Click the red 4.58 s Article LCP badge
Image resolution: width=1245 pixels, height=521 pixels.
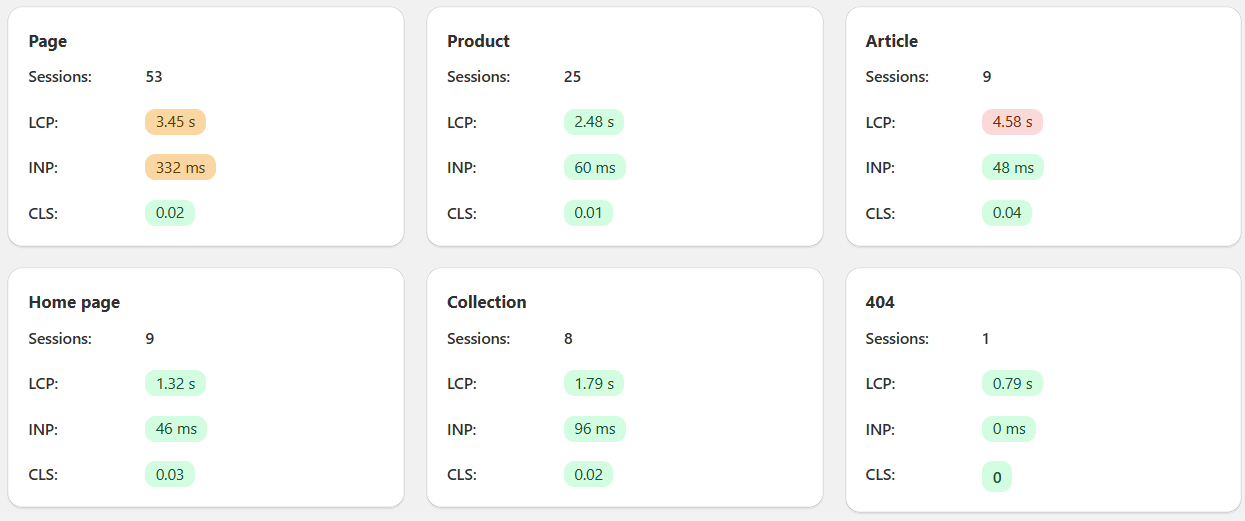pyautogui.click(x=1012, y=122)
